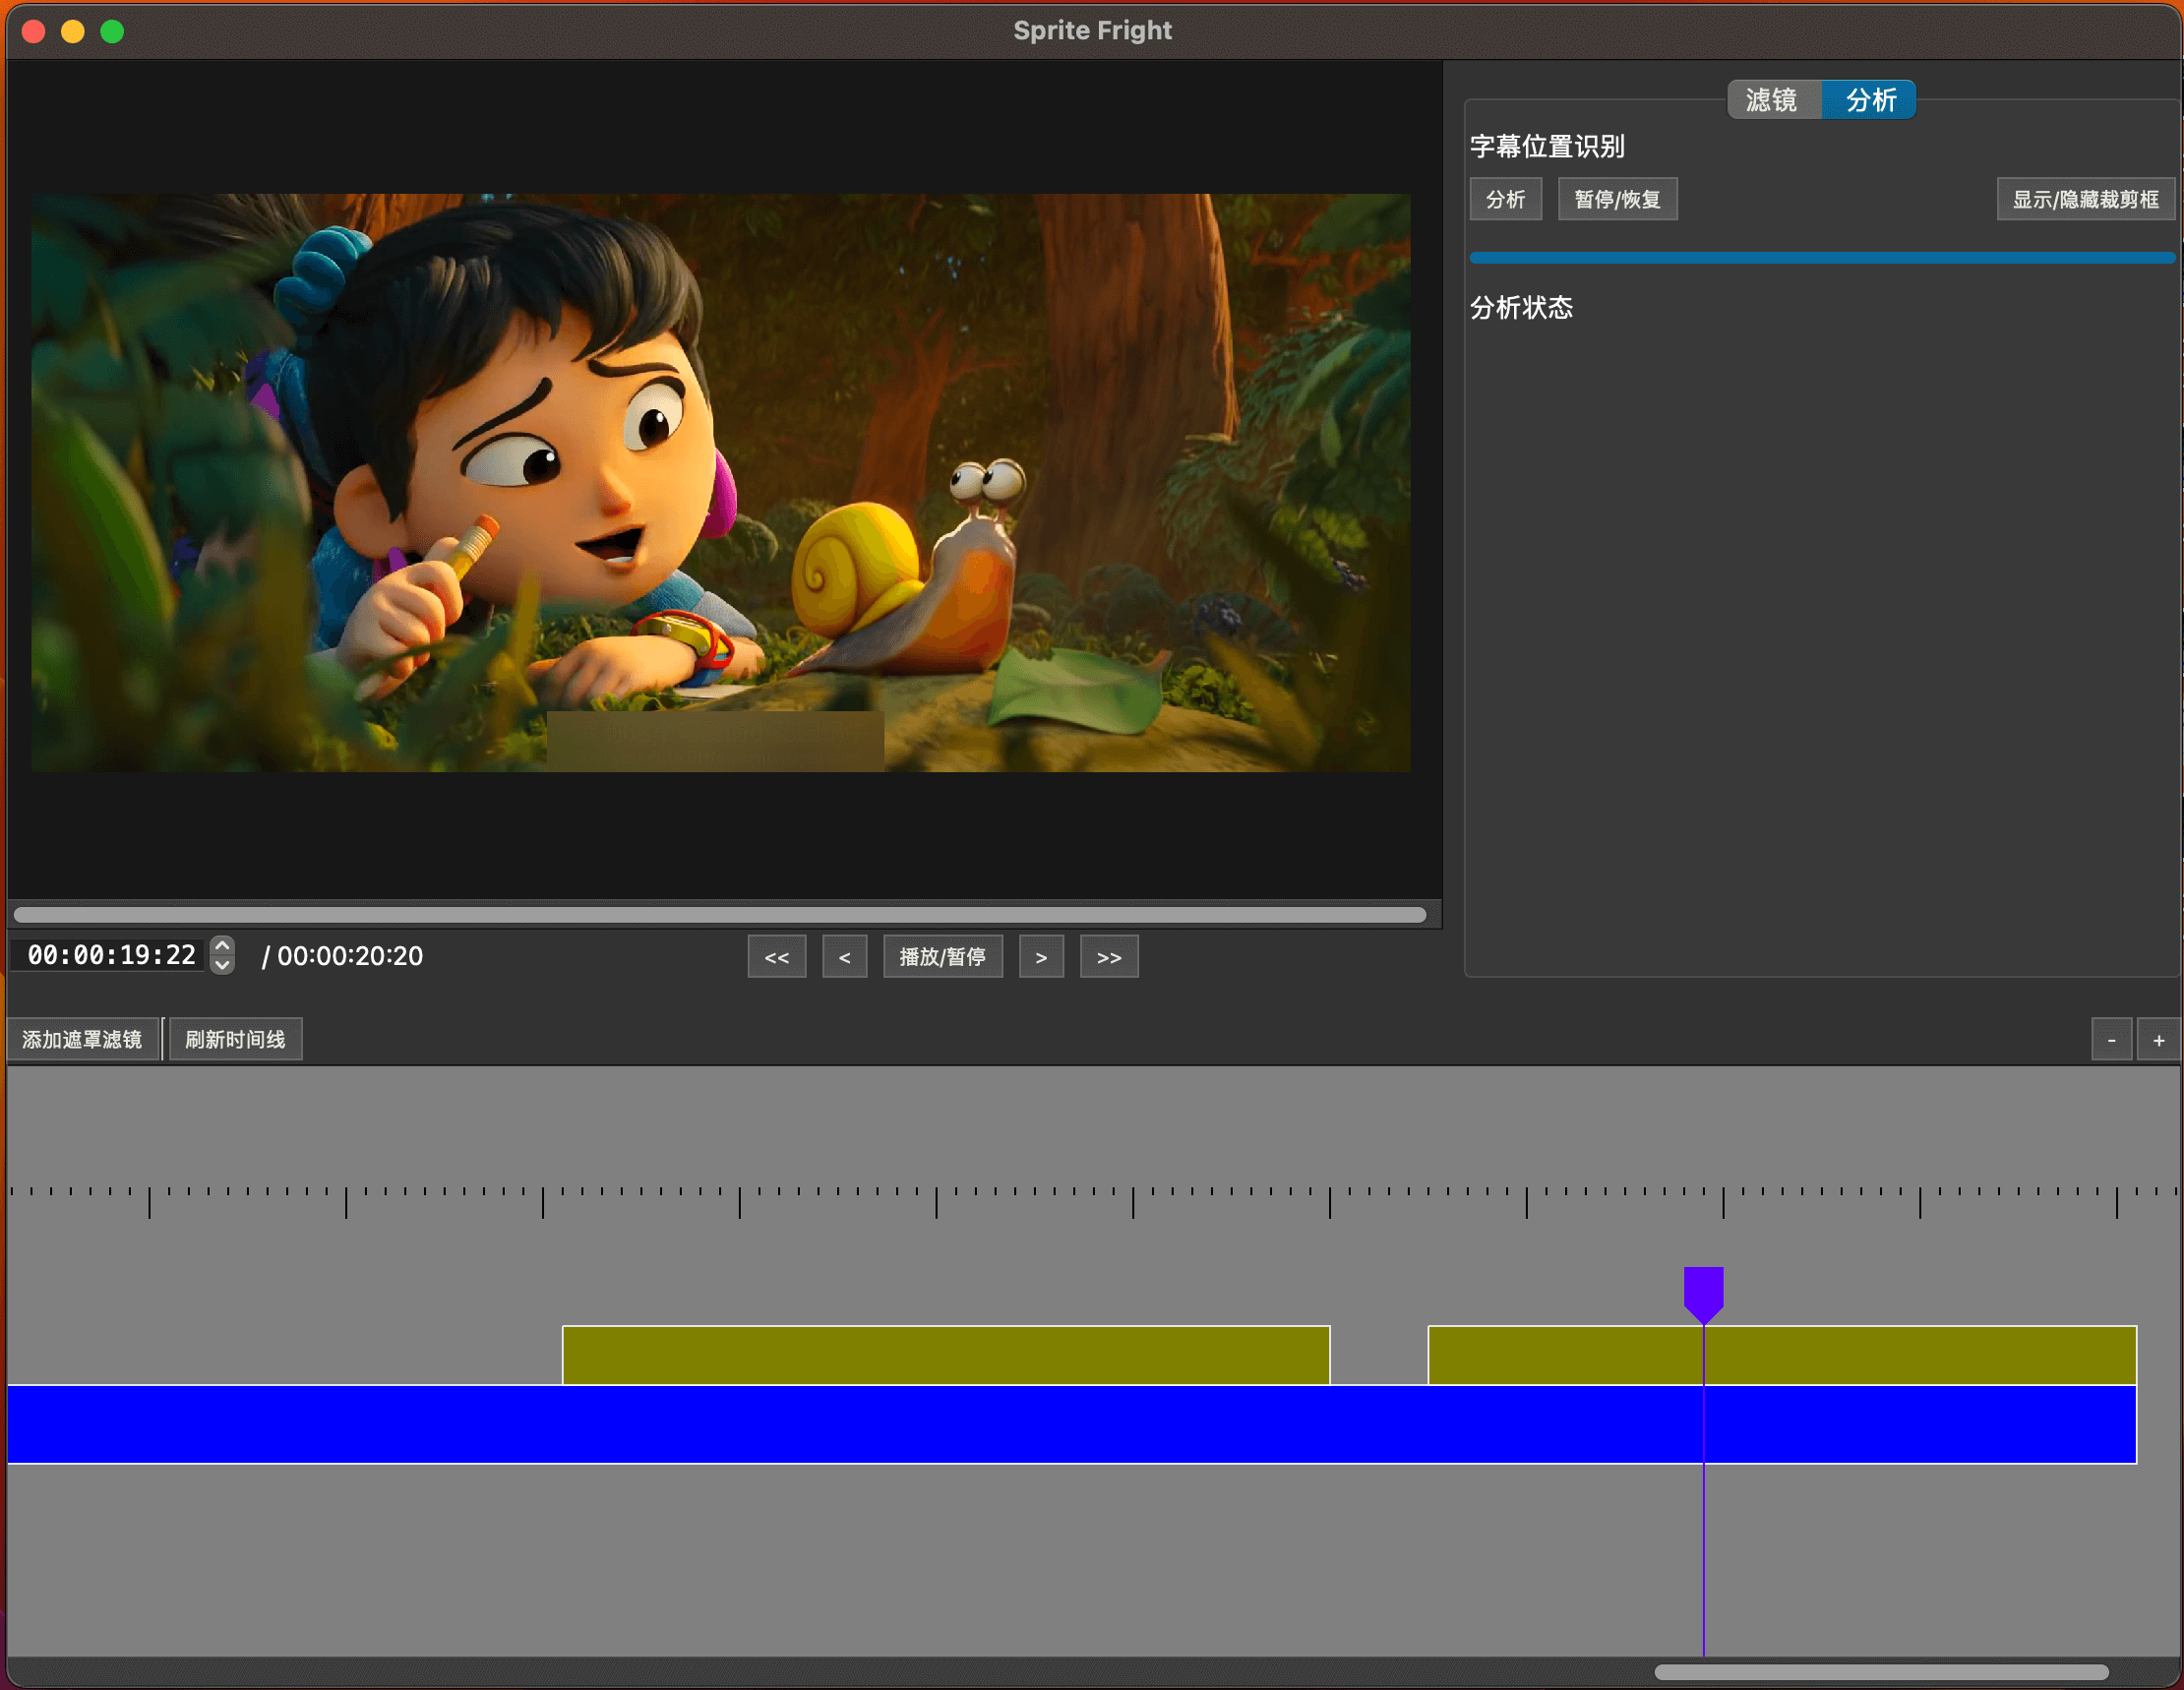Zoom out the timeline with the - button
Screen dimensions: 2184x1690
tap(2111, 1040)
